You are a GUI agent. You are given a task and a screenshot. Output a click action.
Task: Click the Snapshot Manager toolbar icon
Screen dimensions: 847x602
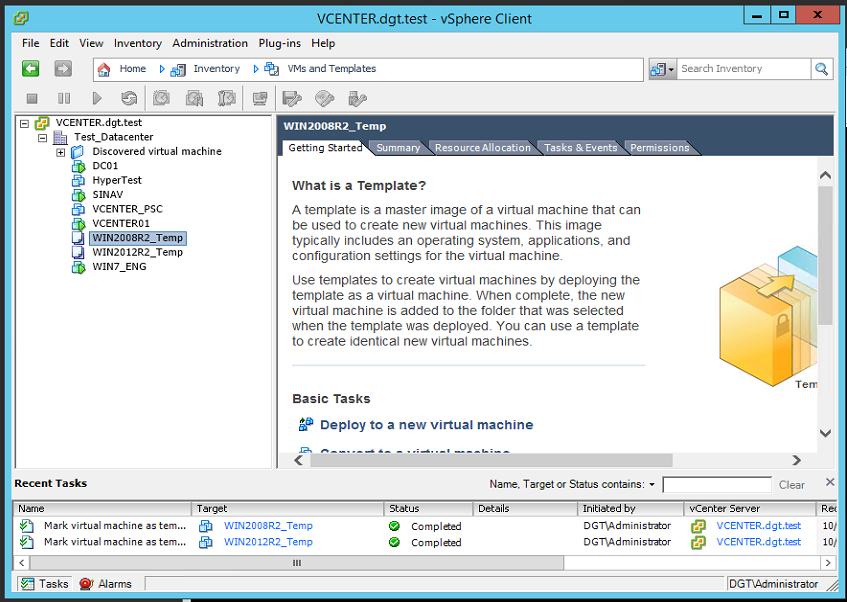coord(227,98)
